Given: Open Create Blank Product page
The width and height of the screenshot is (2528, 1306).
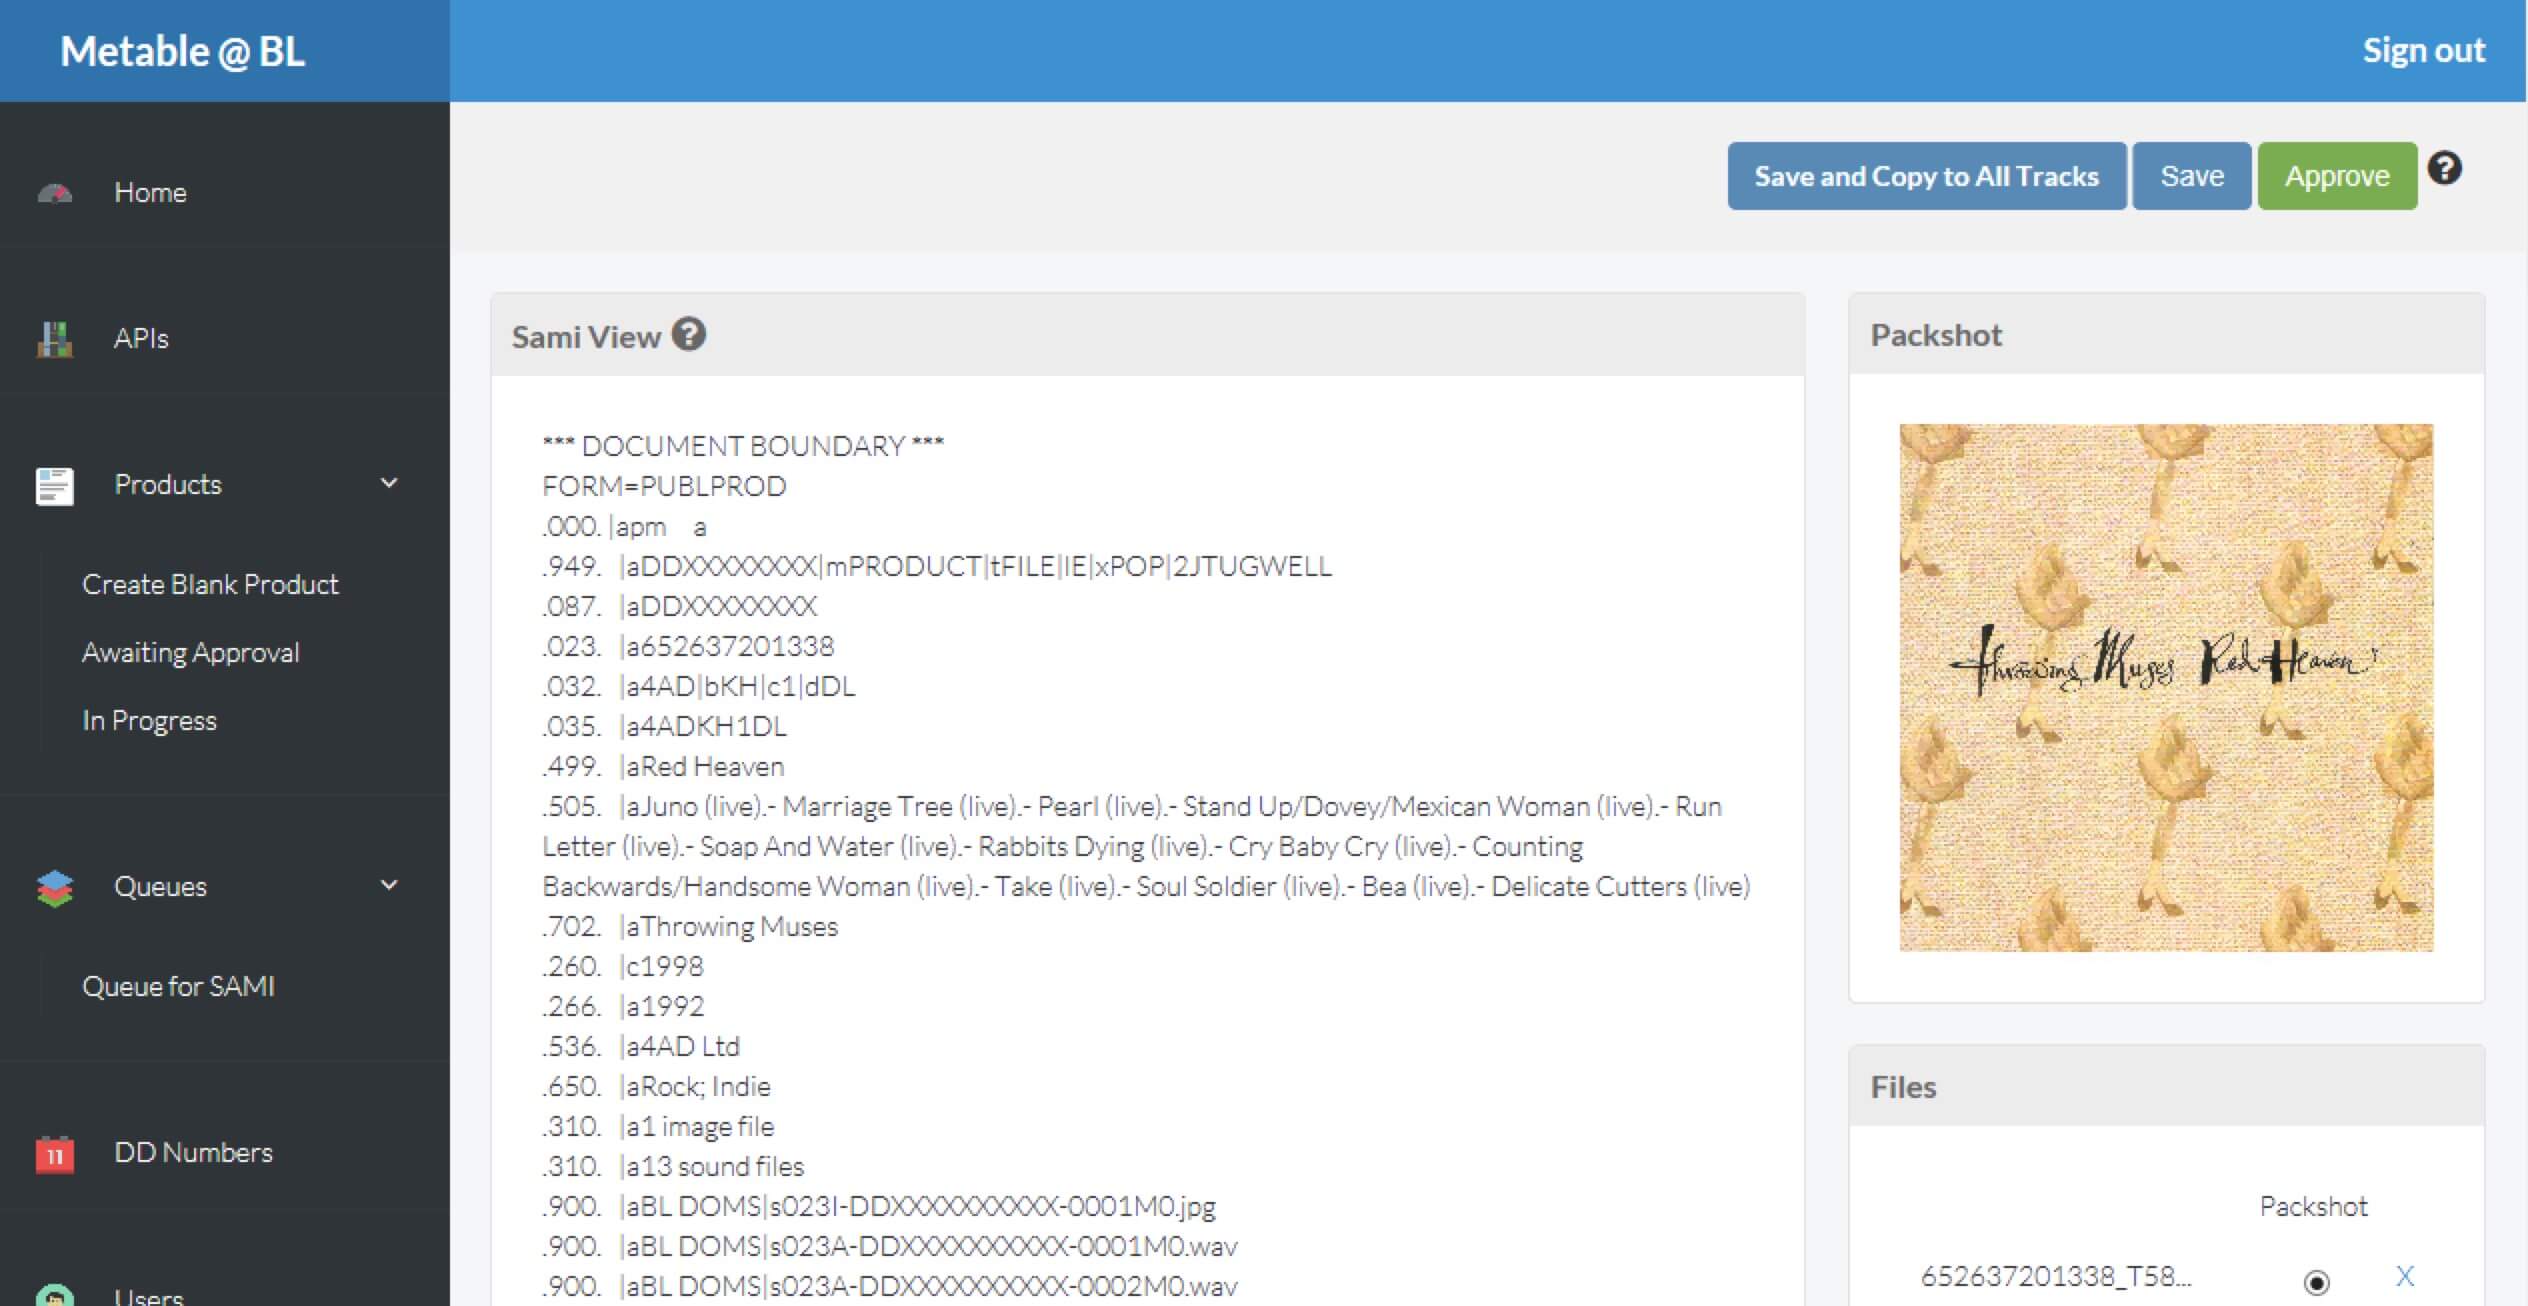Looking at the screenshot, I should coord(210,584).
